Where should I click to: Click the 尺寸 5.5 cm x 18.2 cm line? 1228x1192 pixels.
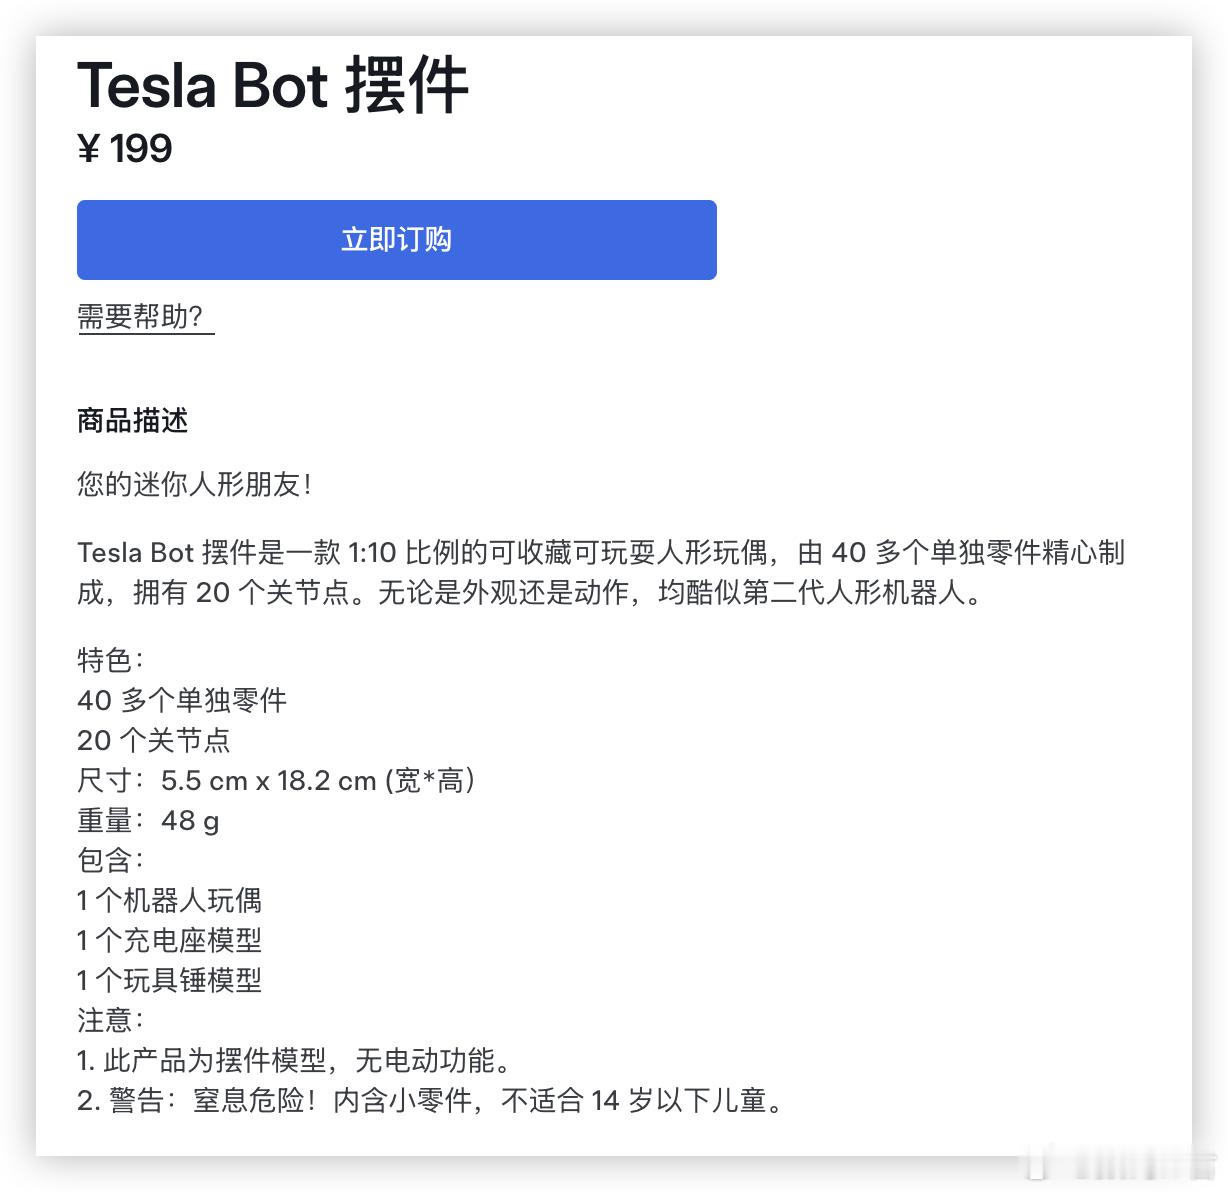276,780
